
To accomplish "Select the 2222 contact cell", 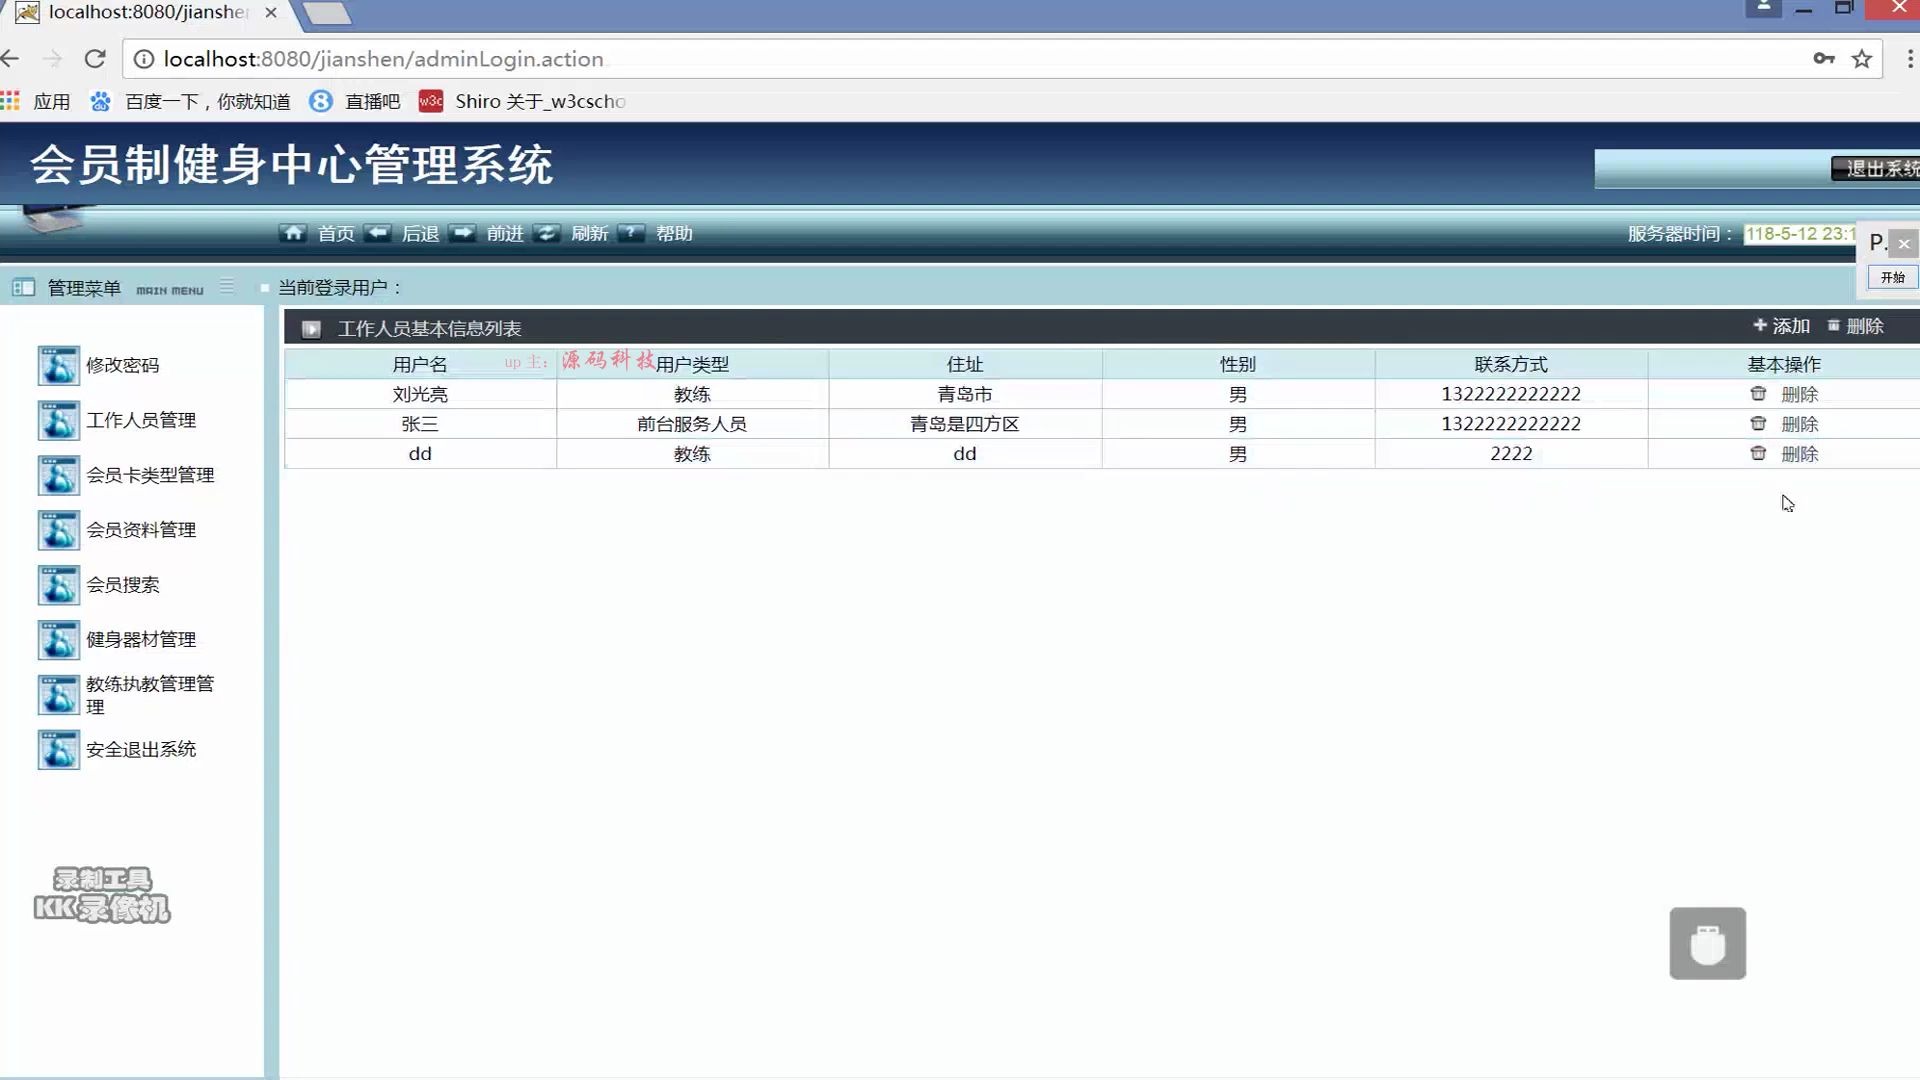I will pos(1511,454).
